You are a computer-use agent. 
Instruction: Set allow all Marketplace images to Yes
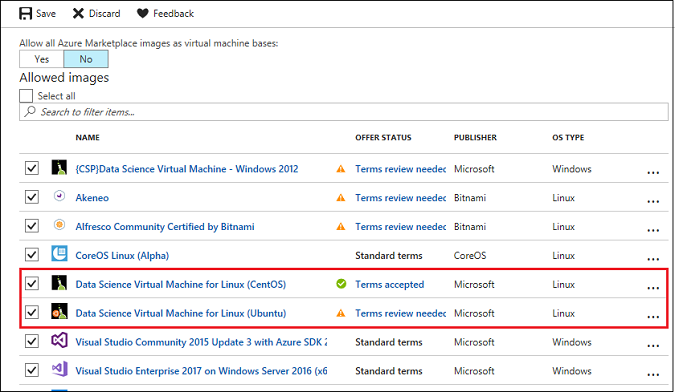pos(42,59)
